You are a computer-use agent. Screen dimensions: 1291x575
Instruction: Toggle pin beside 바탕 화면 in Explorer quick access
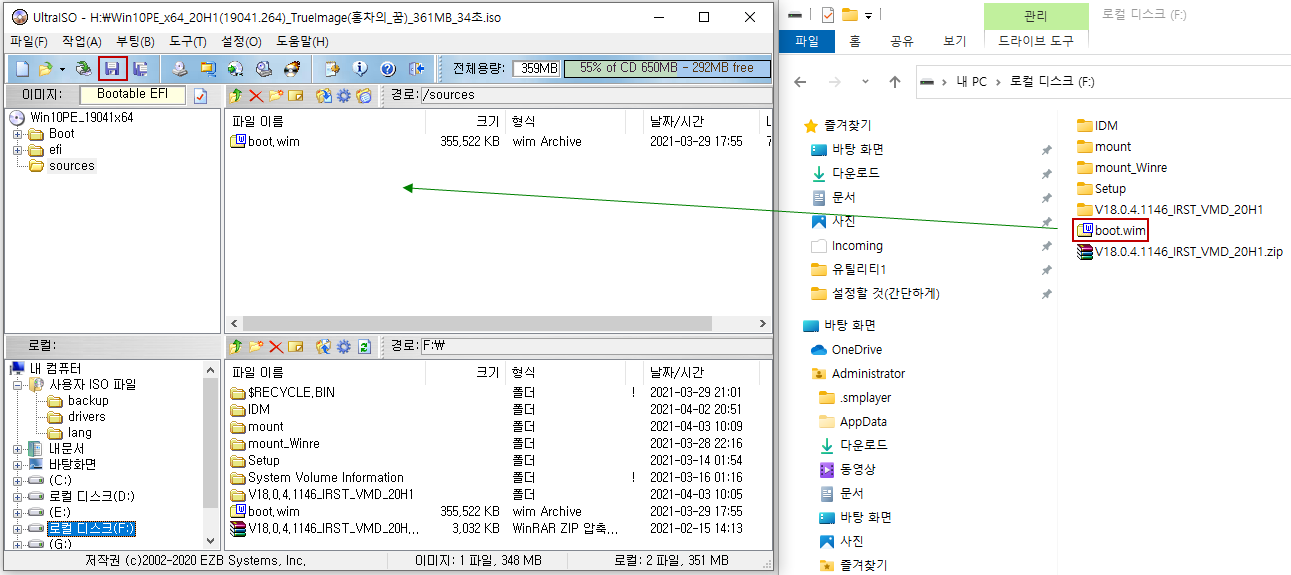tap(1046, 149)
